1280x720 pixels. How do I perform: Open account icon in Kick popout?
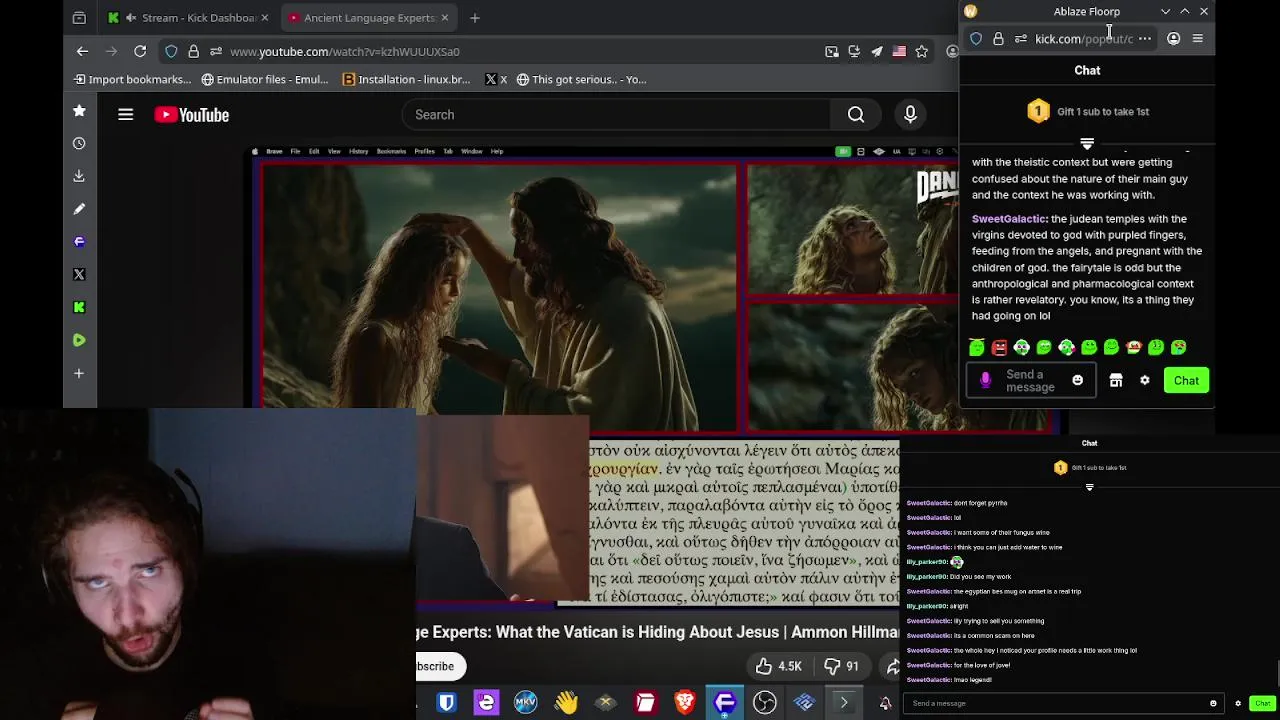pyautogui.click(x=1174, y=39)
